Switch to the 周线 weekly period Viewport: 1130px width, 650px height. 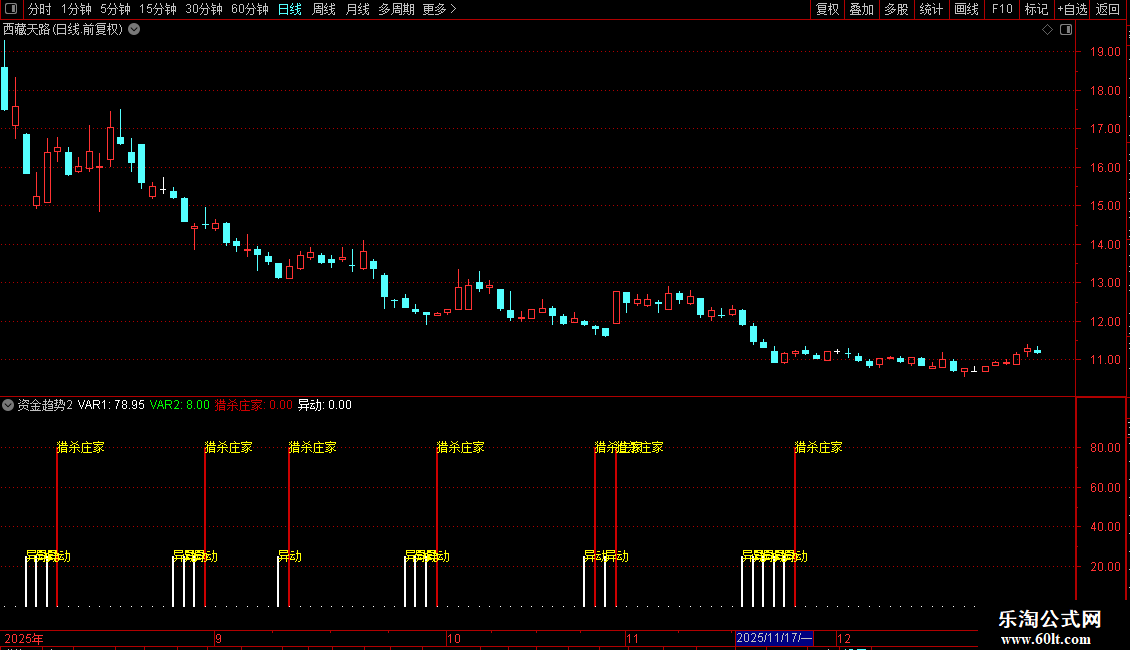pos(324,9)
